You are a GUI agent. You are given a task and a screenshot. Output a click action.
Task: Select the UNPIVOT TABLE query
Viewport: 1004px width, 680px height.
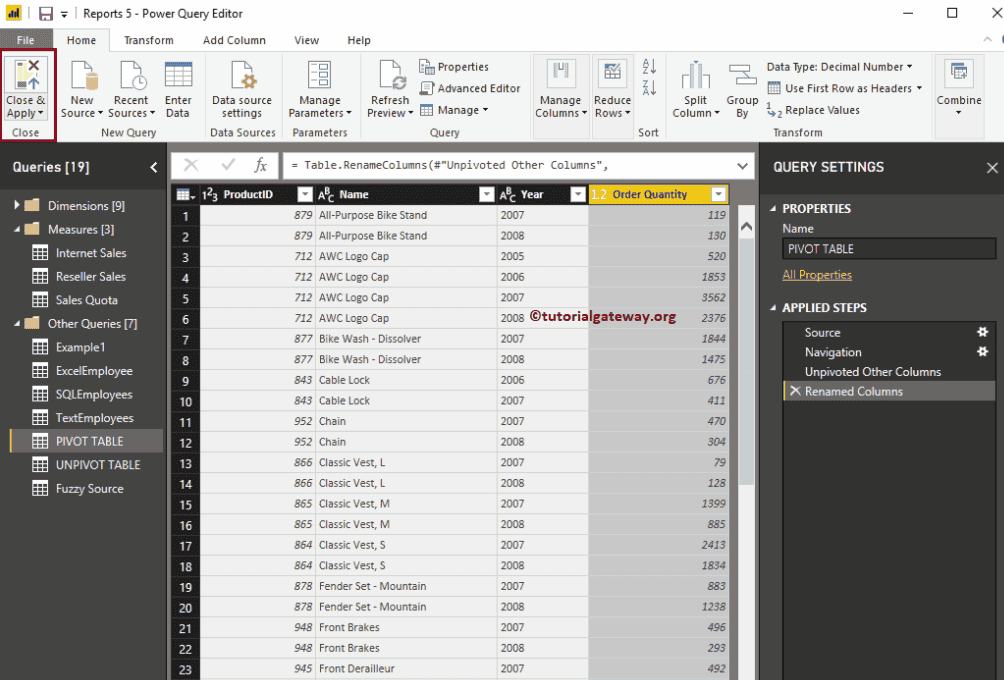pyautogui.click(x=97, y=465)
